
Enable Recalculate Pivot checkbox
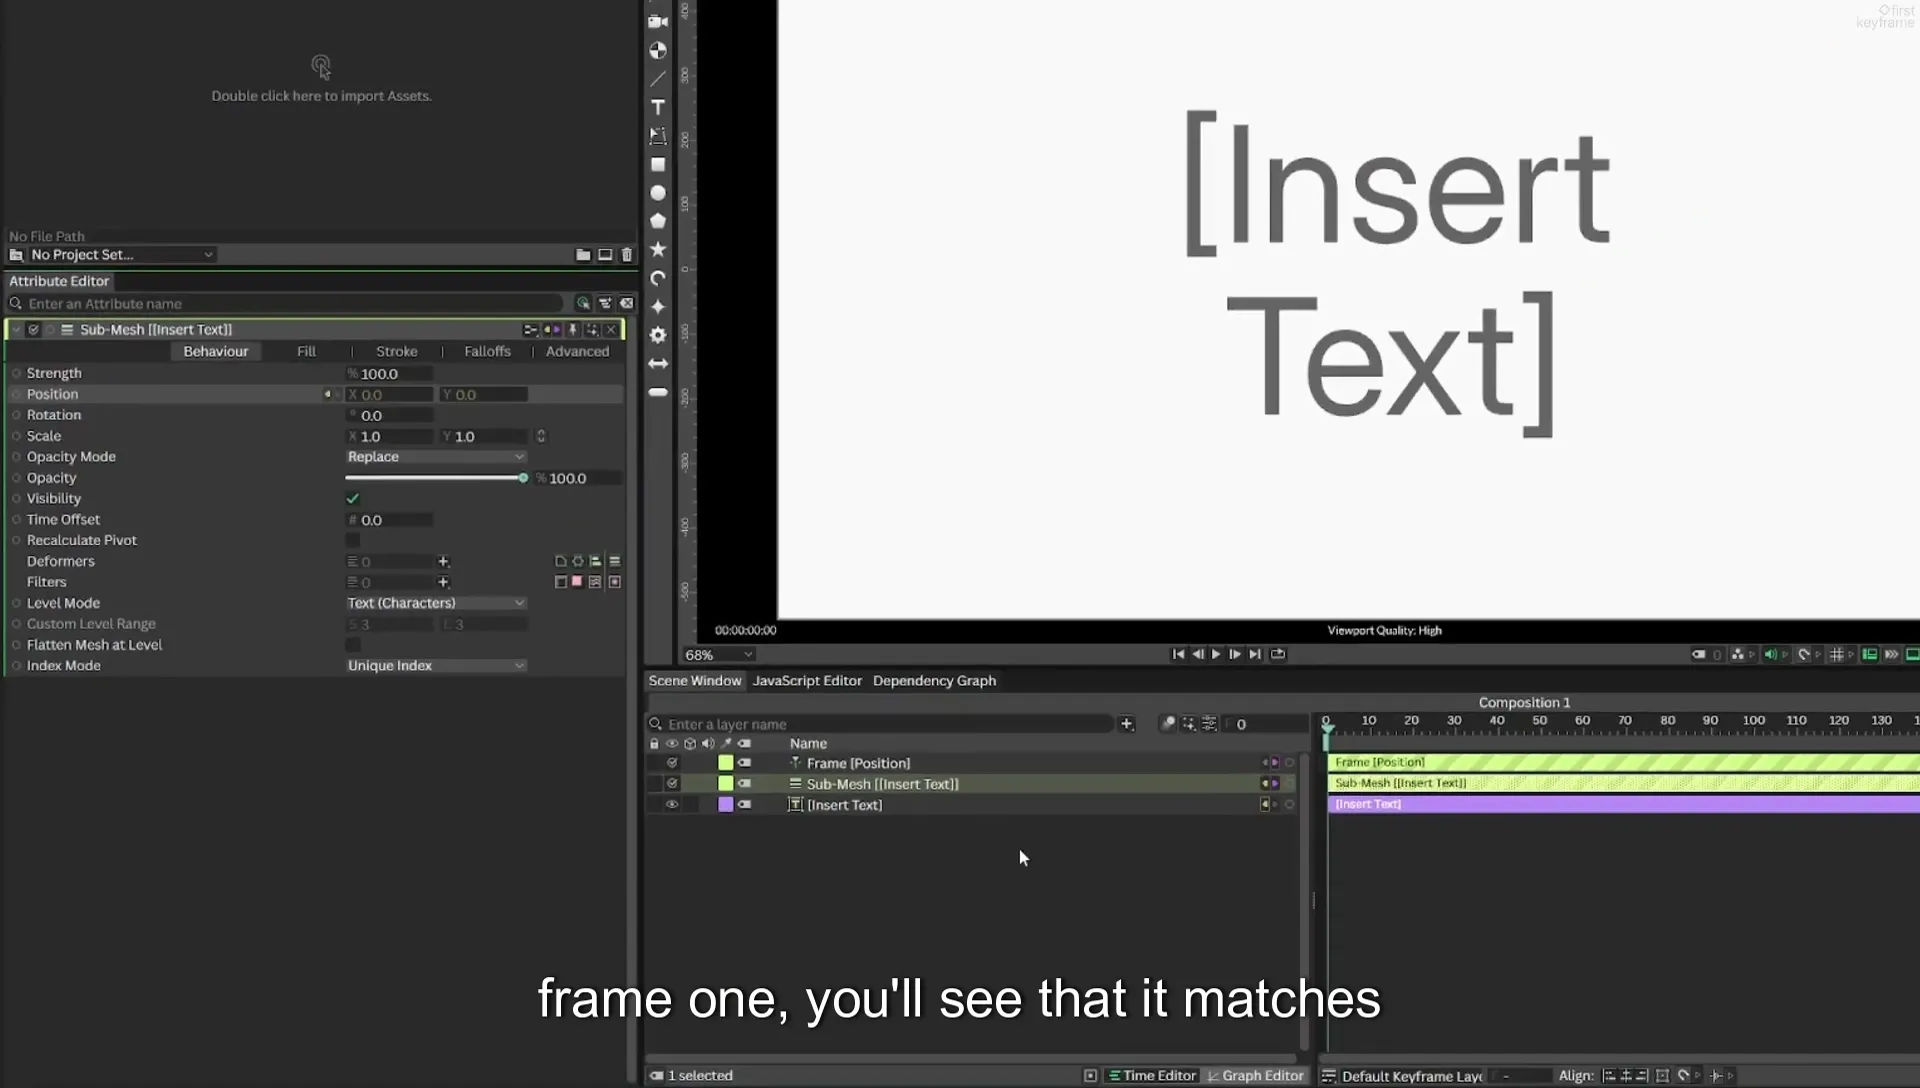coord(353,540)
